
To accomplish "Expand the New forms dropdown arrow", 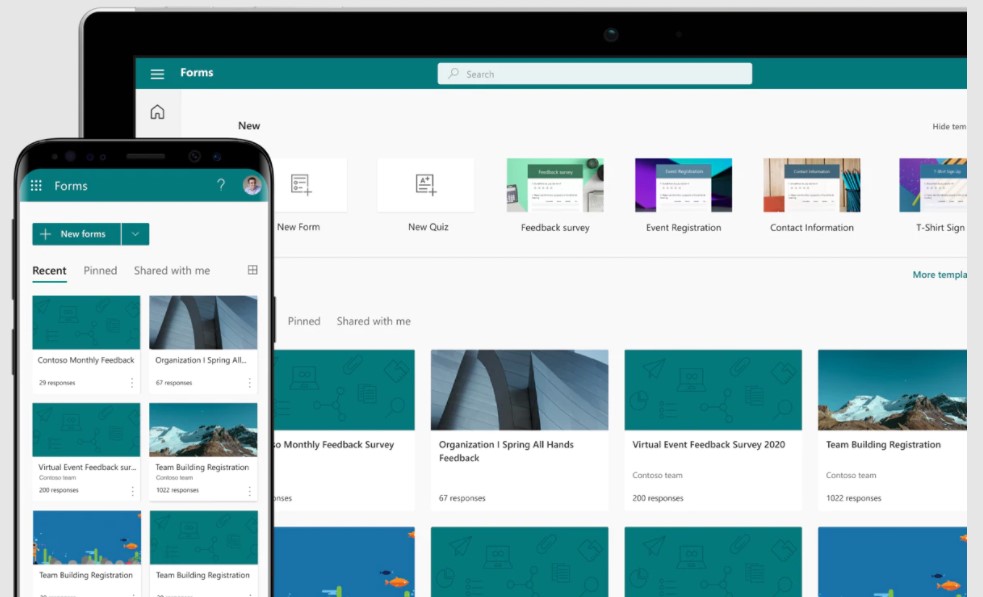I will coord(135,234).
